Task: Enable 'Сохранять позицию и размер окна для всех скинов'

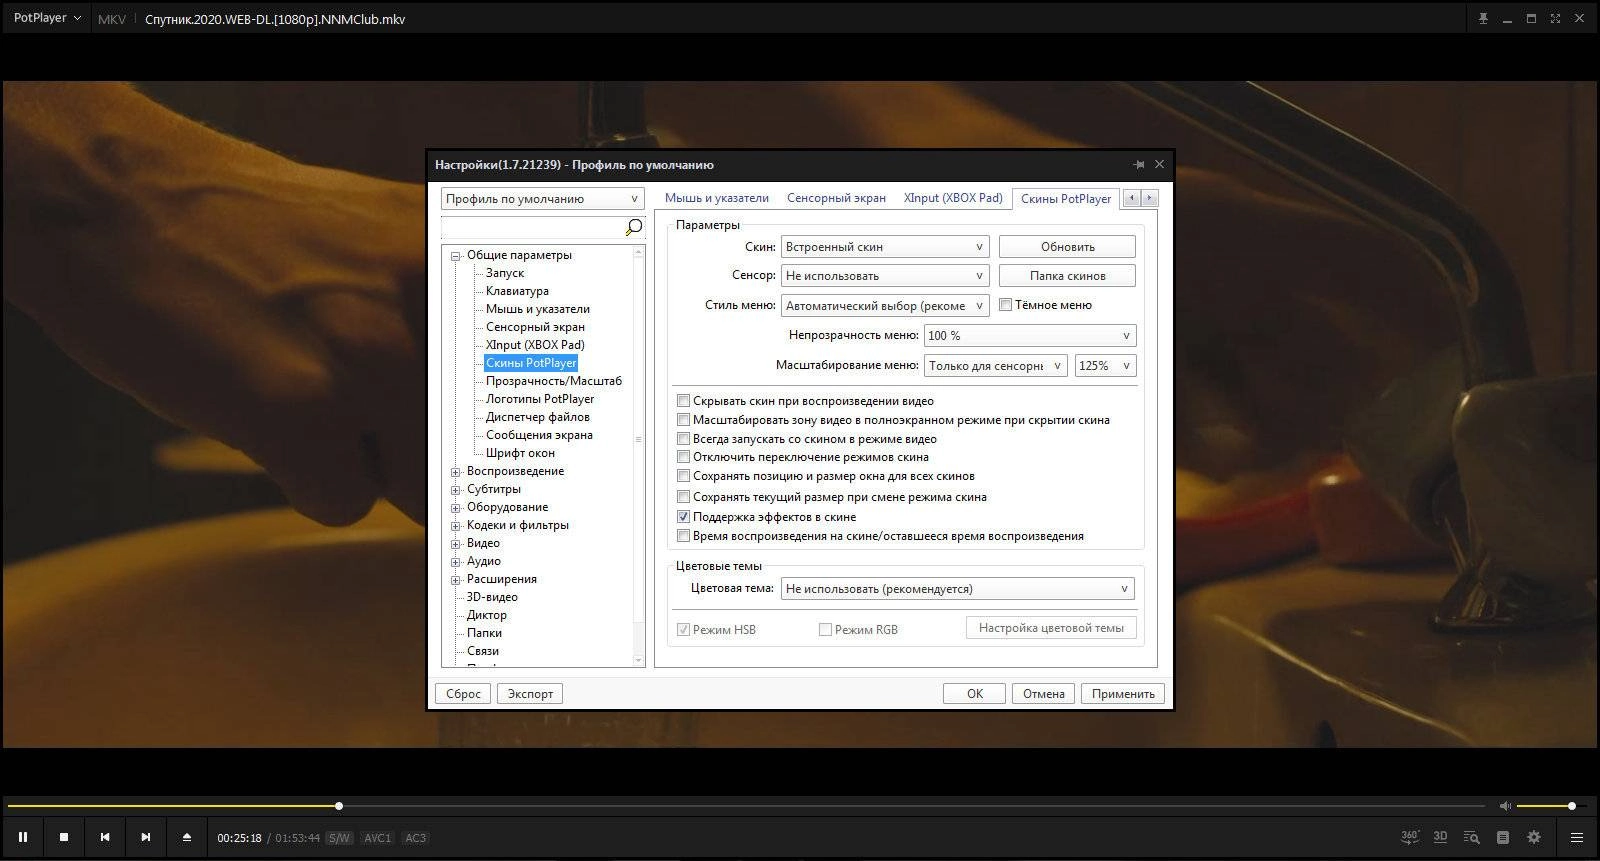Action: click(x=684, y=476)
